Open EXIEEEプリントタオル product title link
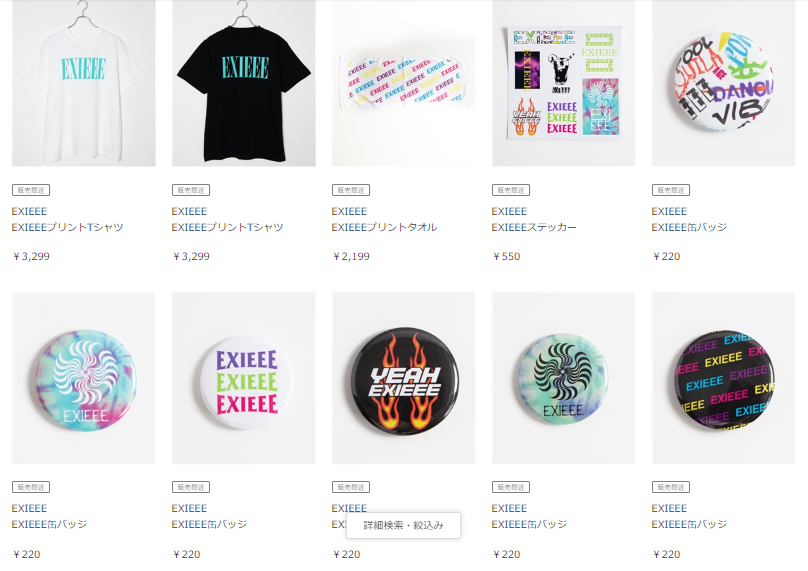 point(384,227)
